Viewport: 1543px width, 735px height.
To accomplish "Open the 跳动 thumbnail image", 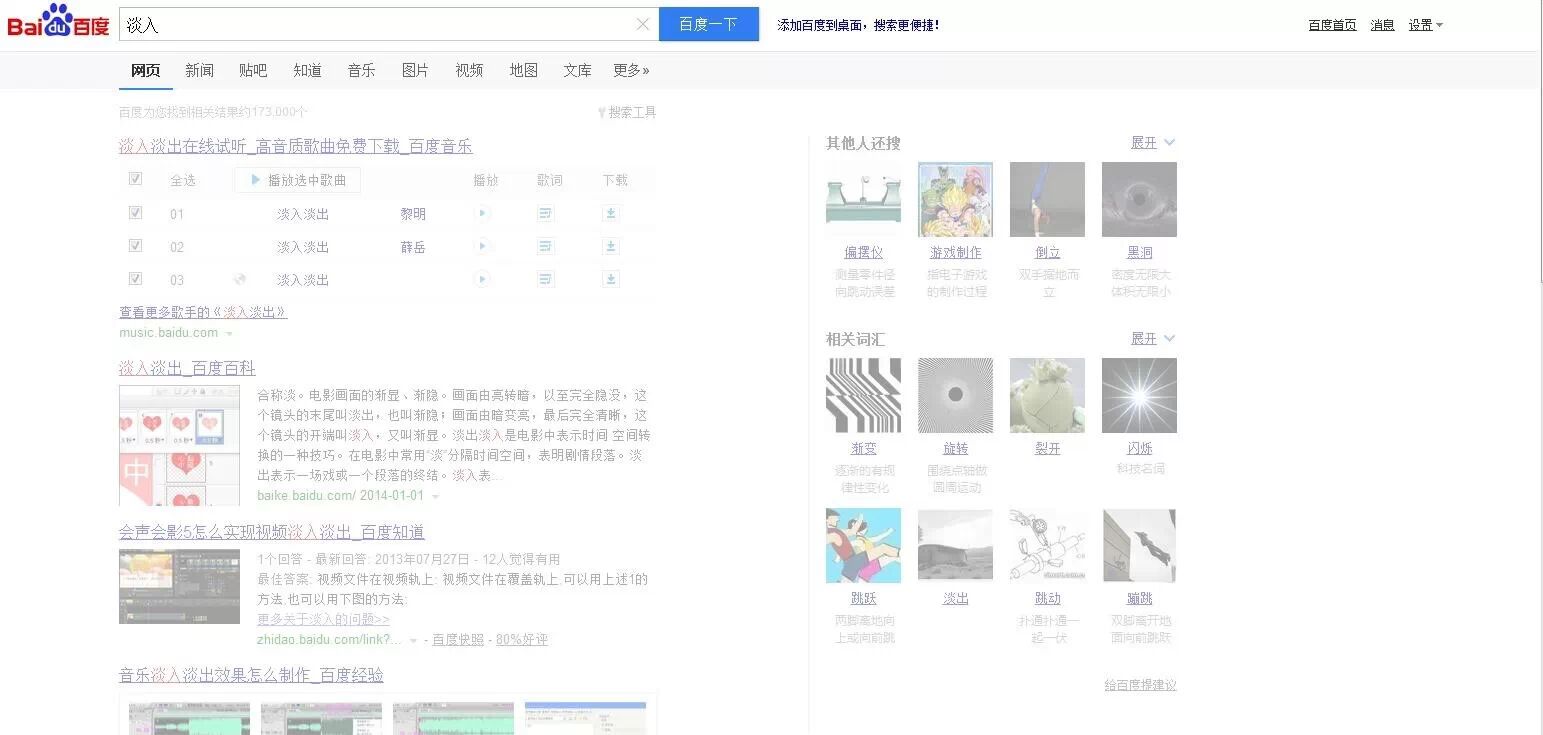I will point(1047,545).
